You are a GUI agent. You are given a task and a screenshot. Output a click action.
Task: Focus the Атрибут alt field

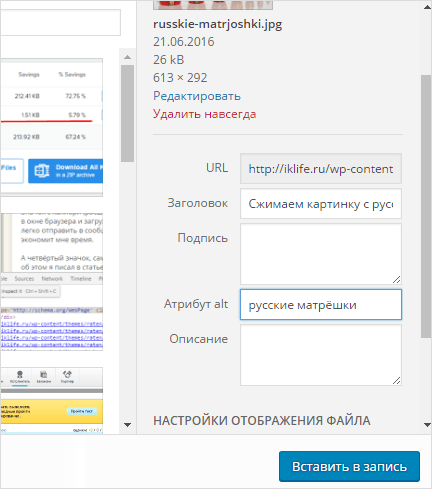point(321,305)
